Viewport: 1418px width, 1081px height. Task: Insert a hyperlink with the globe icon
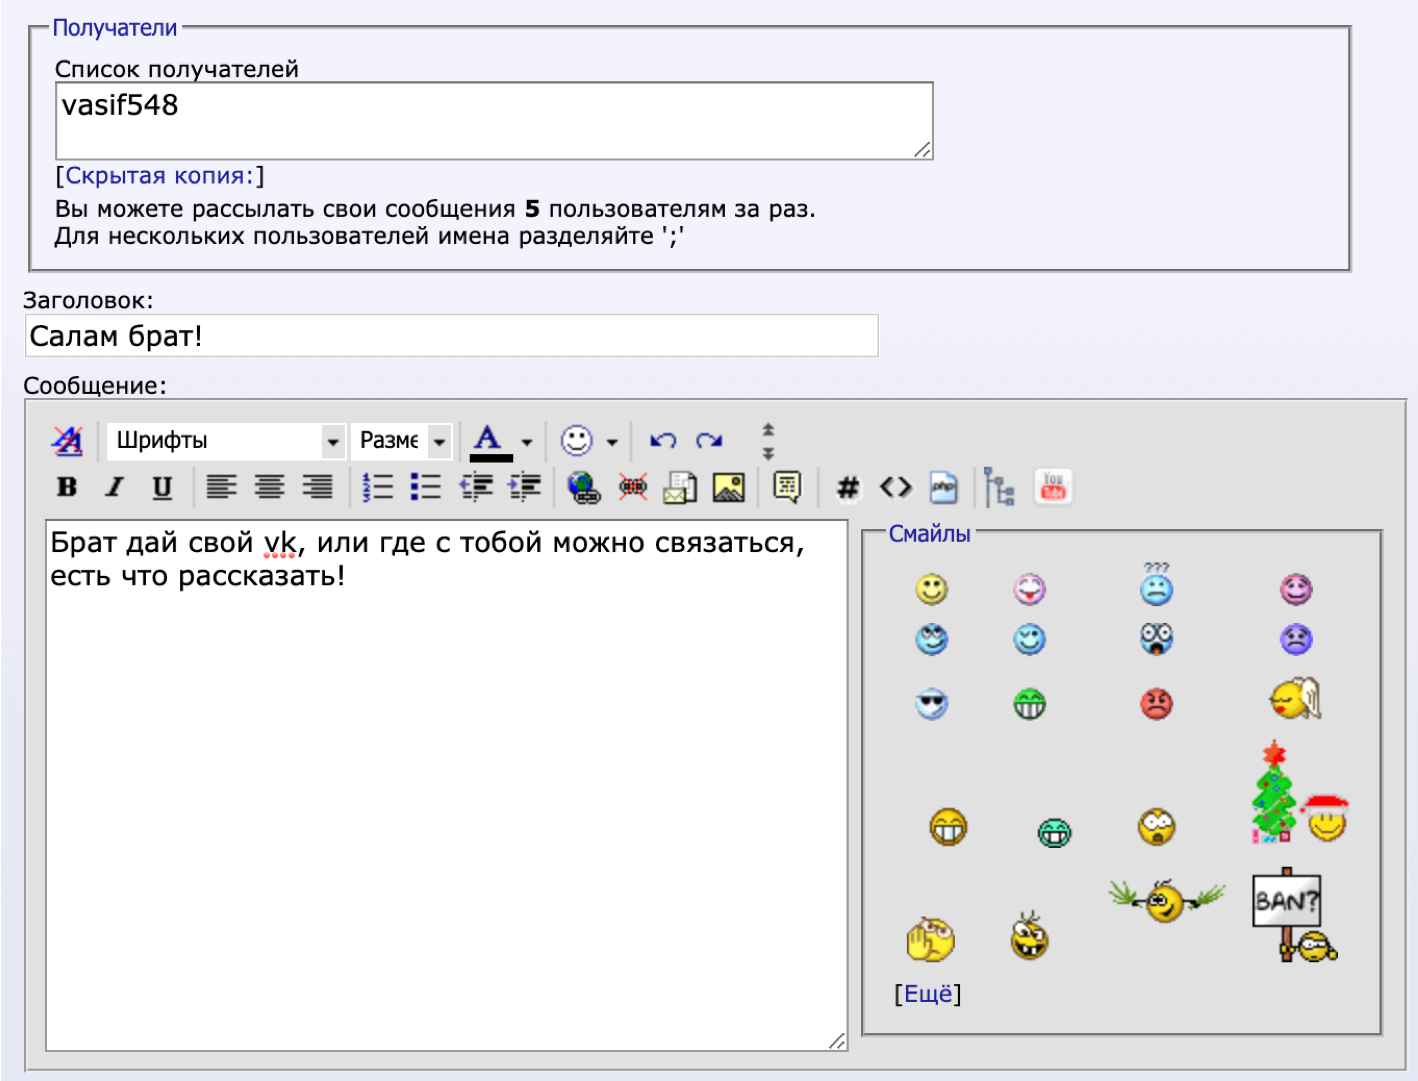584,487
